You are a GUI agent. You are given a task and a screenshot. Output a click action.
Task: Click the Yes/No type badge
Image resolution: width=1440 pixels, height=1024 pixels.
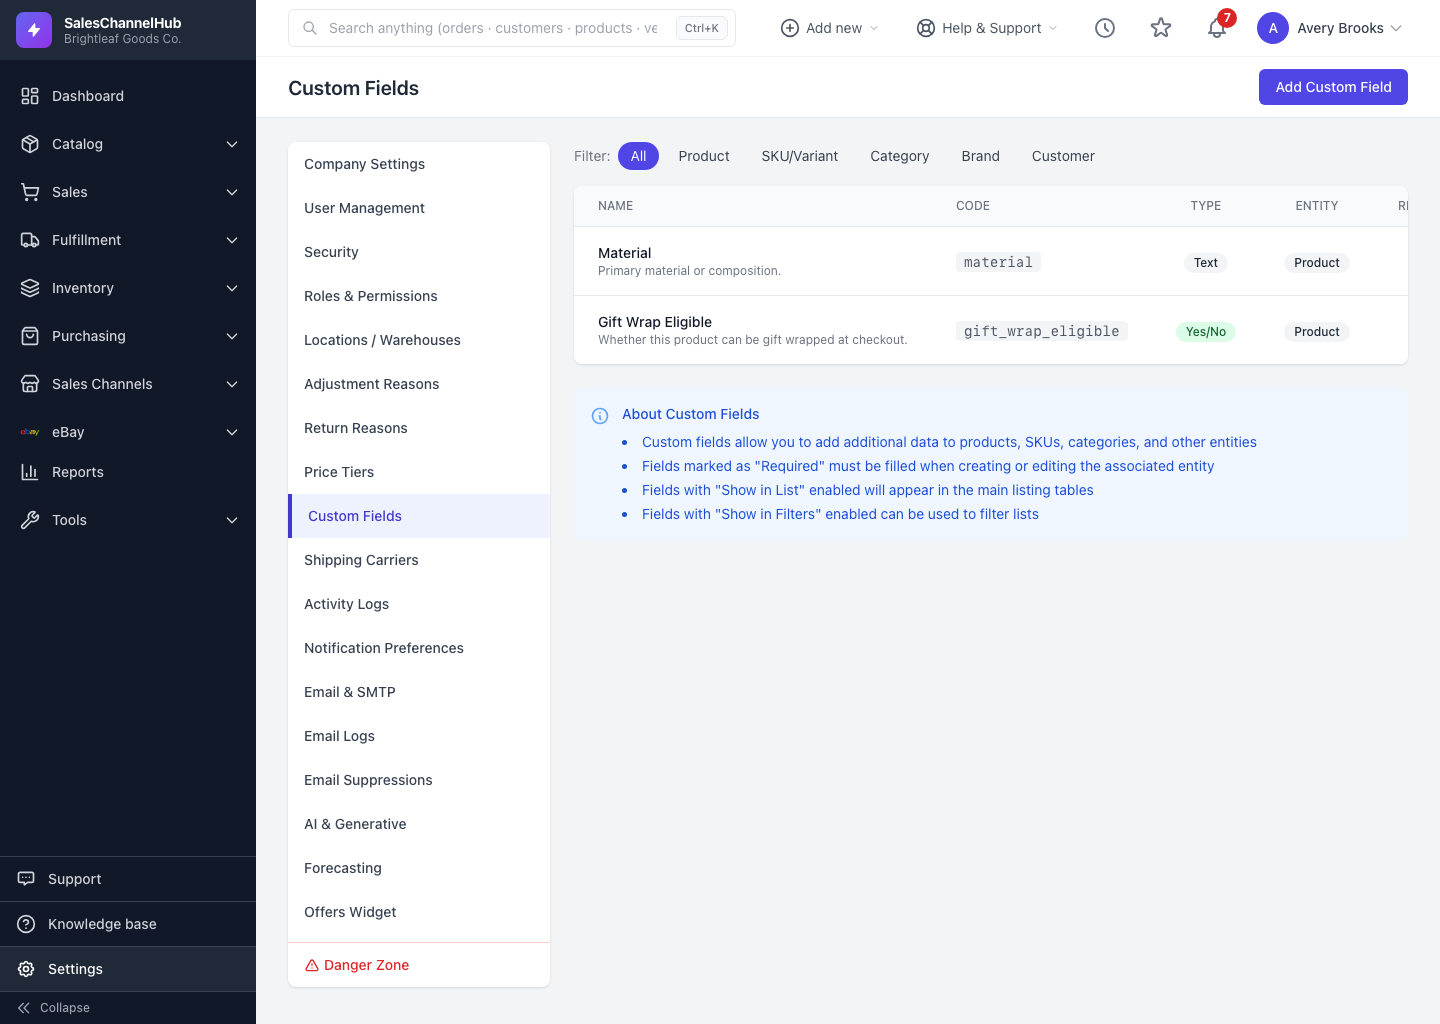coord(1206,332)
